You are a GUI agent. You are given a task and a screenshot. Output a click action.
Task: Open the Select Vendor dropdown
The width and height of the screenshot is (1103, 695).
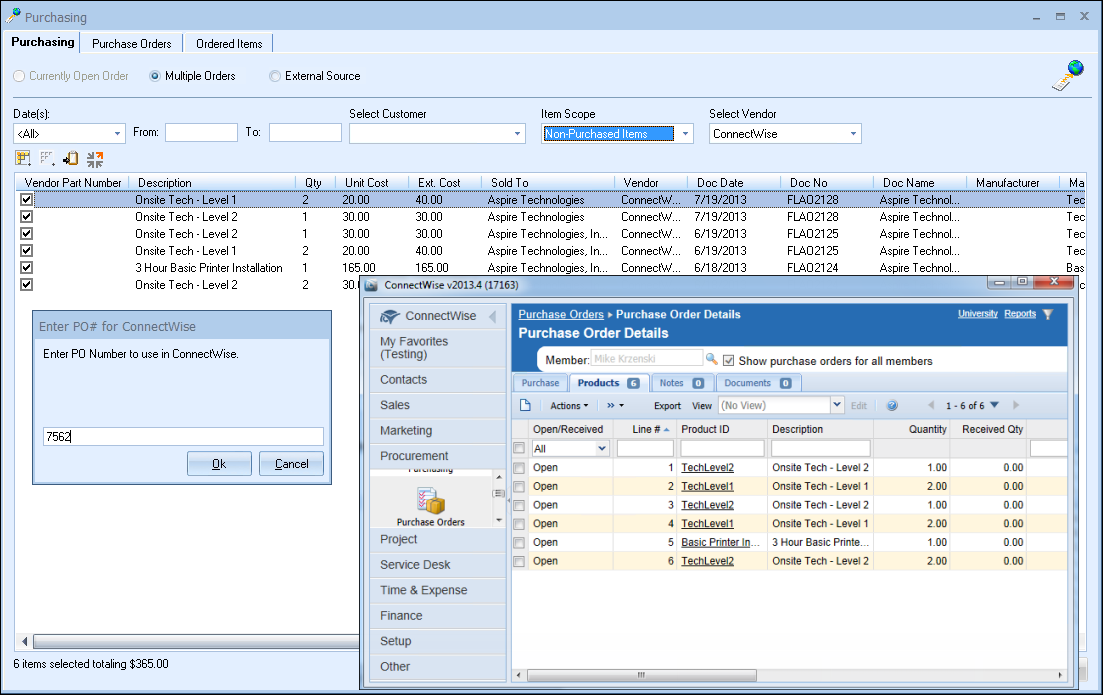coord(853,134)
